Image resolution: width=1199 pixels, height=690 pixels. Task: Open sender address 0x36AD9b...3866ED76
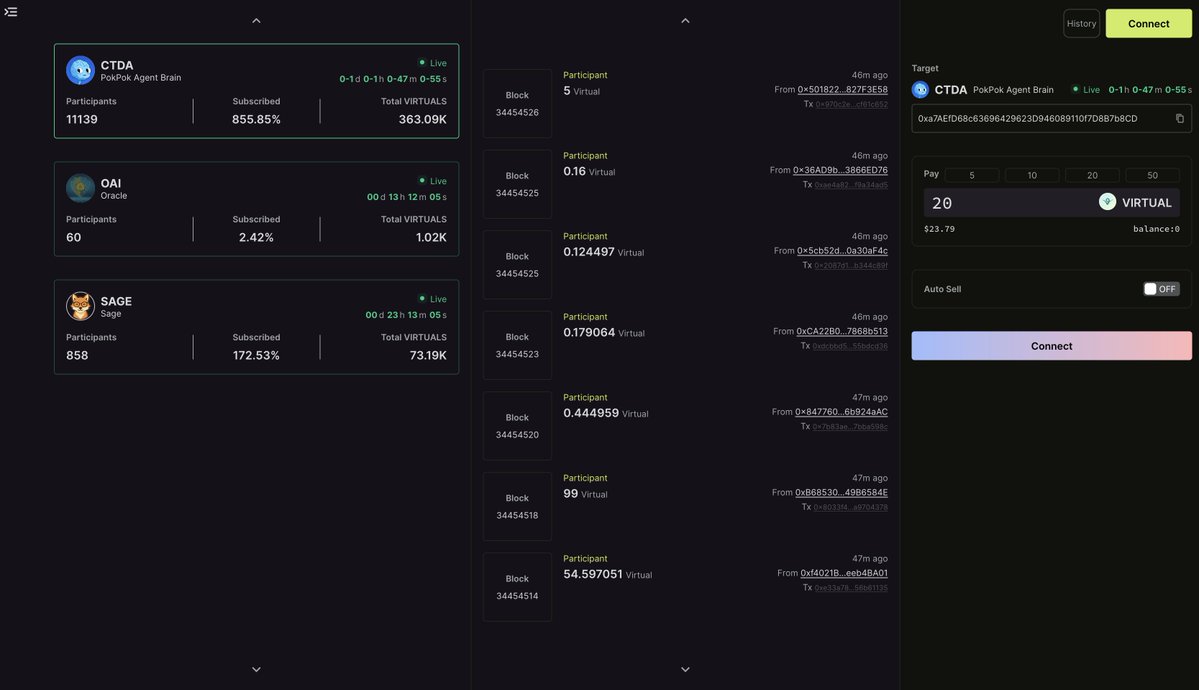[840, 170]
